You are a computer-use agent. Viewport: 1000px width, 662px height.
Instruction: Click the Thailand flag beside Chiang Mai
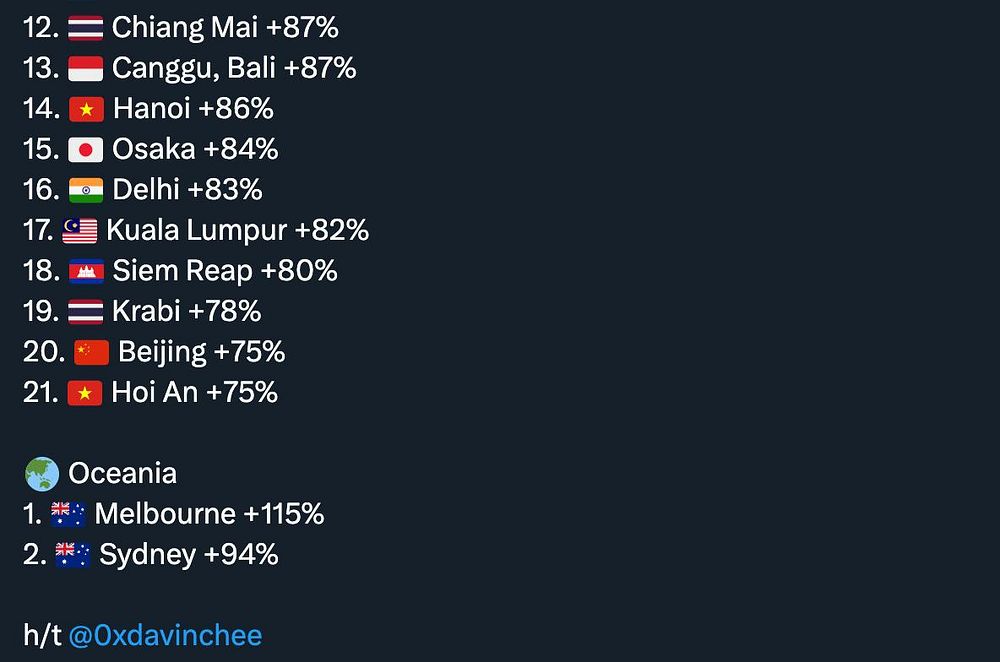(x=85, y=28)
